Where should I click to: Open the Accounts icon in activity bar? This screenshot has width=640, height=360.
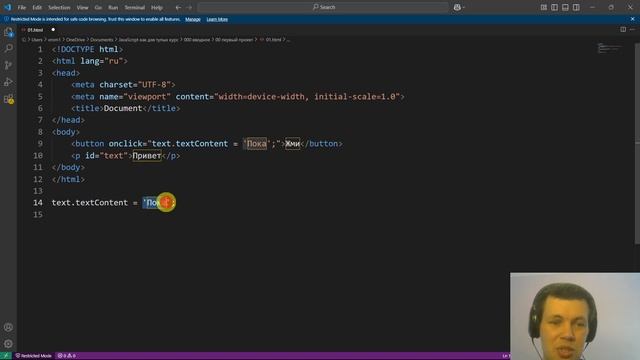pos(8,327)
